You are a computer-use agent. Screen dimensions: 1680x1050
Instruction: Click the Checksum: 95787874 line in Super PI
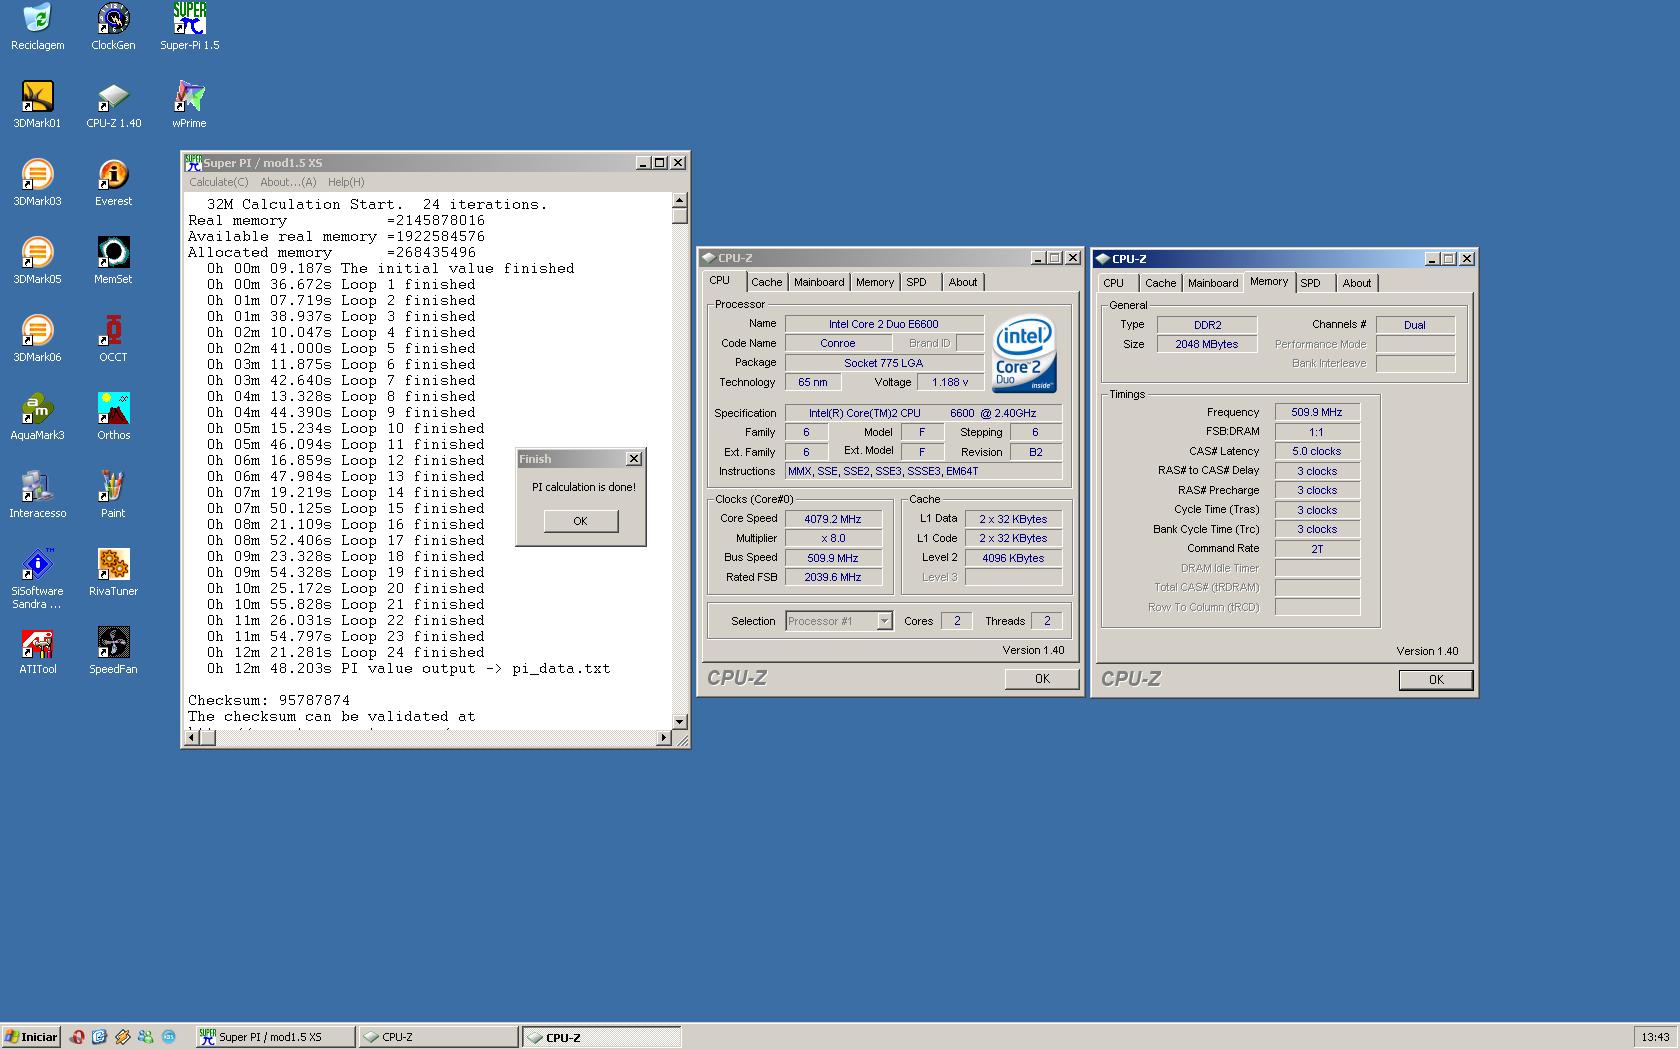[x=269, y=700]
